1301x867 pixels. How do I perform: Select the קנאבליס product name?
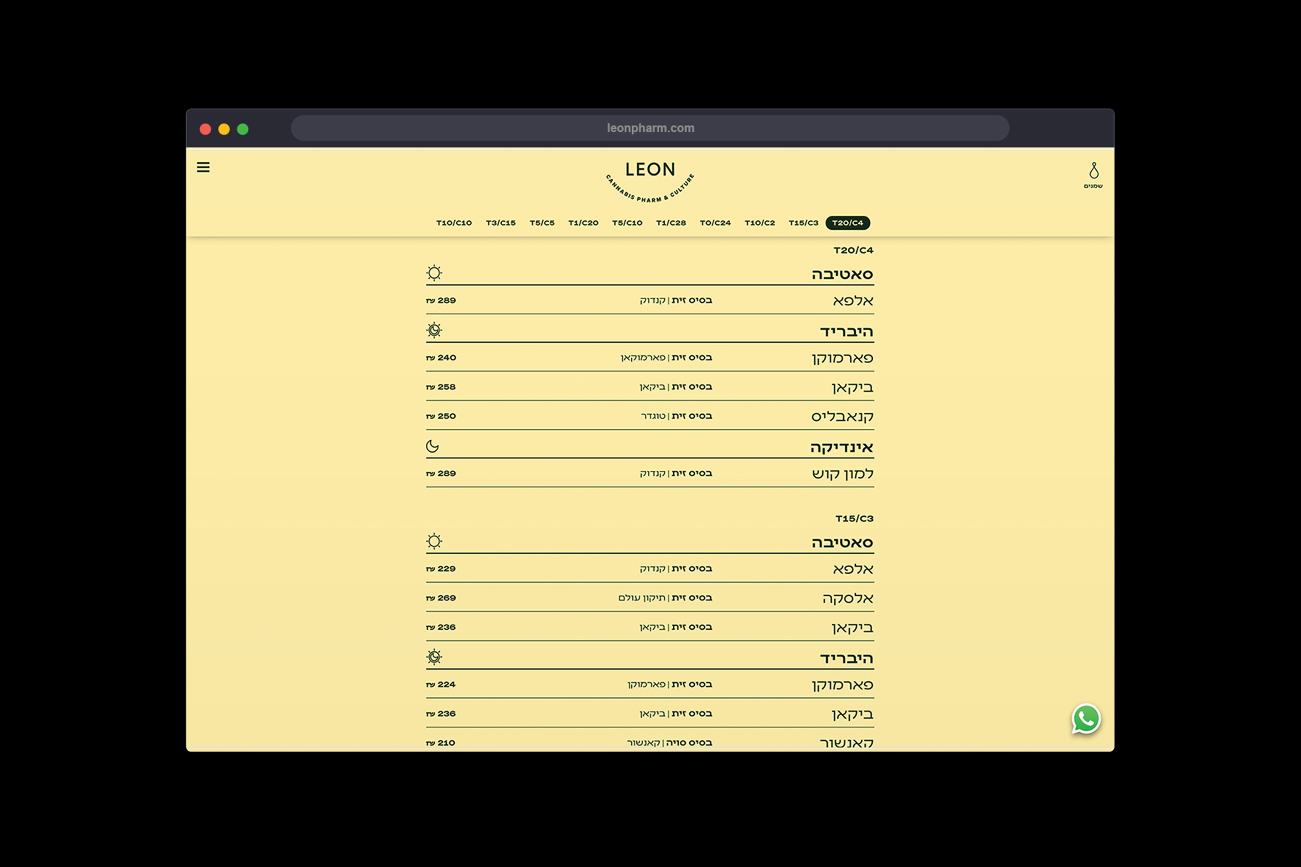(x=842, y=416)
